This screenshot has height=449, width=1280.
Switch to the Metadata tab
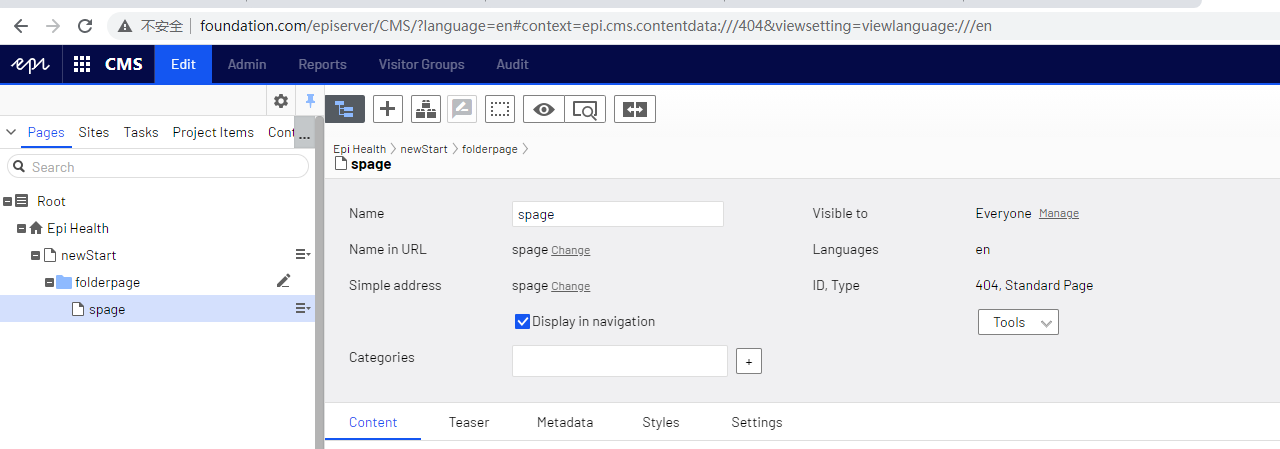pyautogui.click(x=565, y=422)
